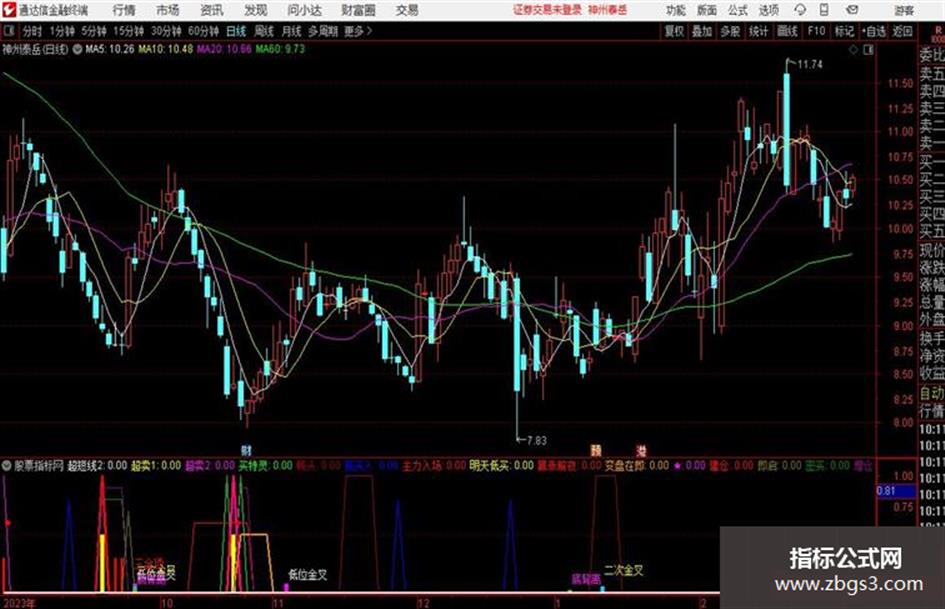The image size is (945, 609).
Task: Switch to 5分钟 period tab
Action: pos(94,31)
